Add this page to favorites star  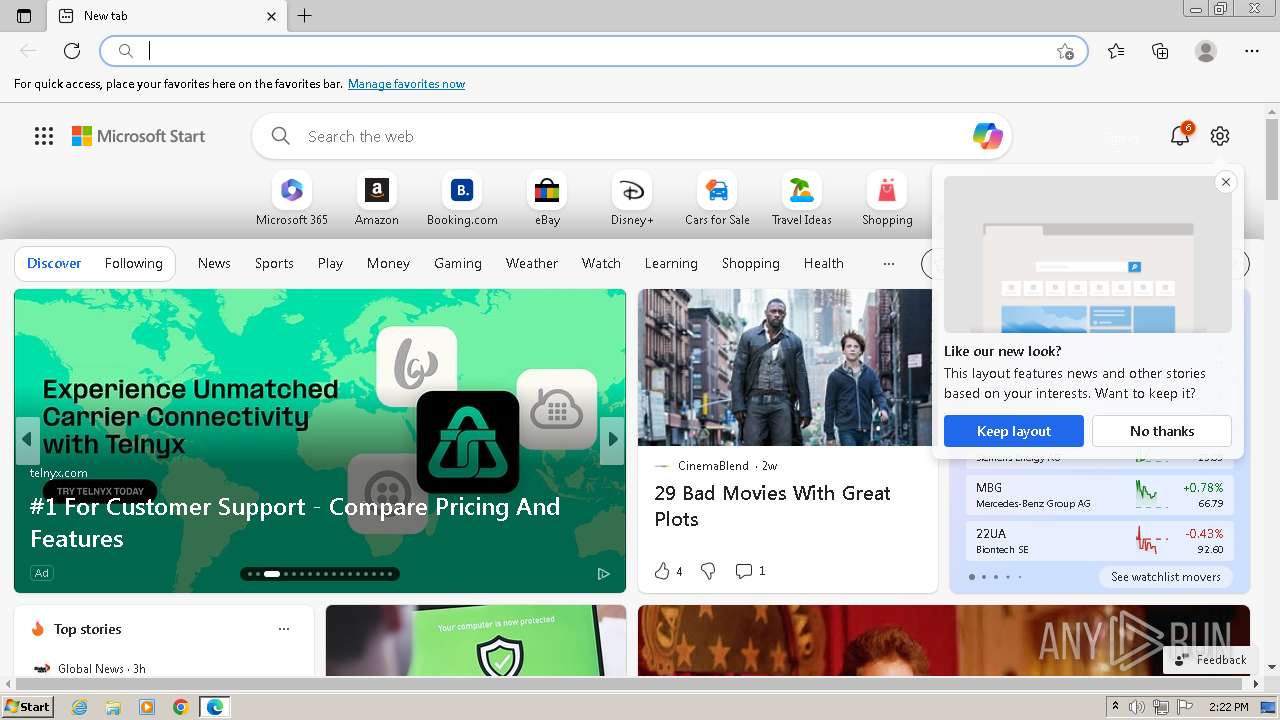1066,51
